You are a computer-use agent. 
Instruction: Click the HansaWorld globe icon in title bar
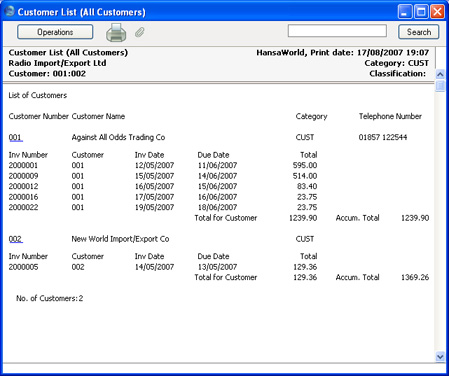click(x=9, y=11)
